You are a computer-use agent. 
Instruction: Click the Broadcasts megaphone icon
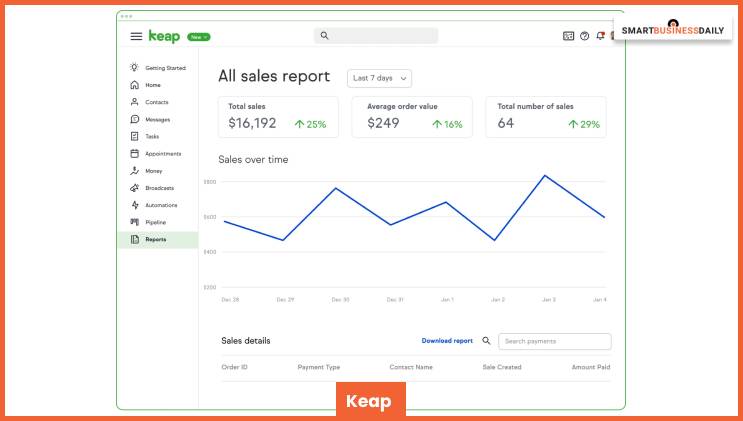coord(135,188)
